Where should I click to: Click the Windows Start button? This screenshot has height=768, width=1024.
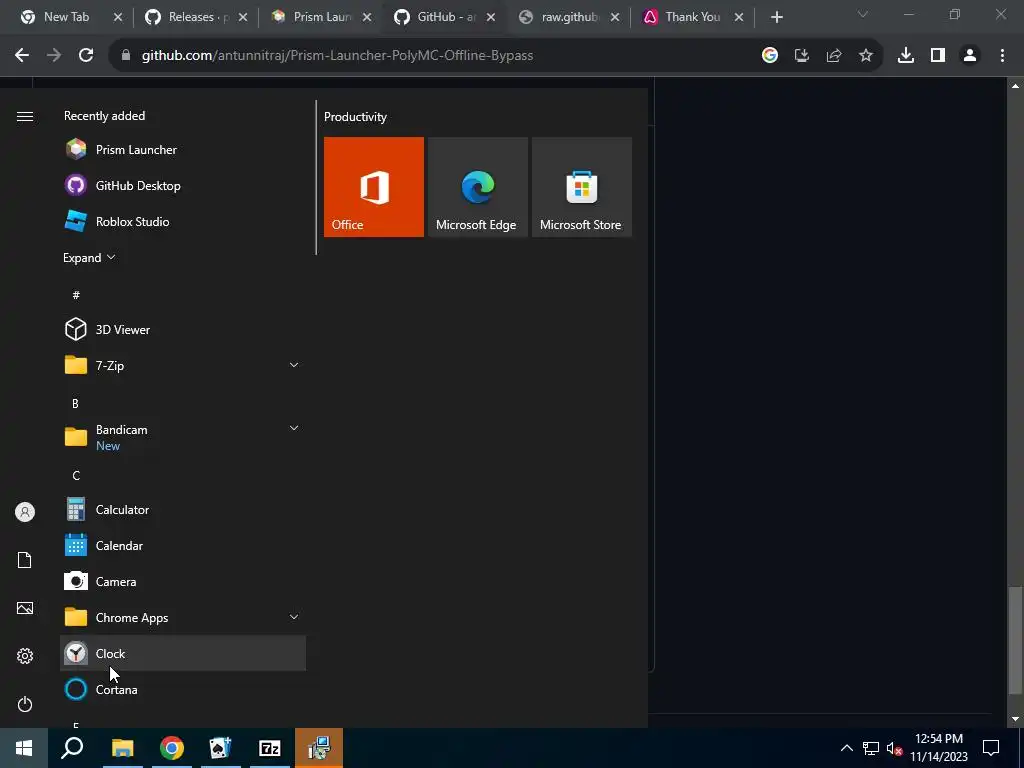[24, 748]
